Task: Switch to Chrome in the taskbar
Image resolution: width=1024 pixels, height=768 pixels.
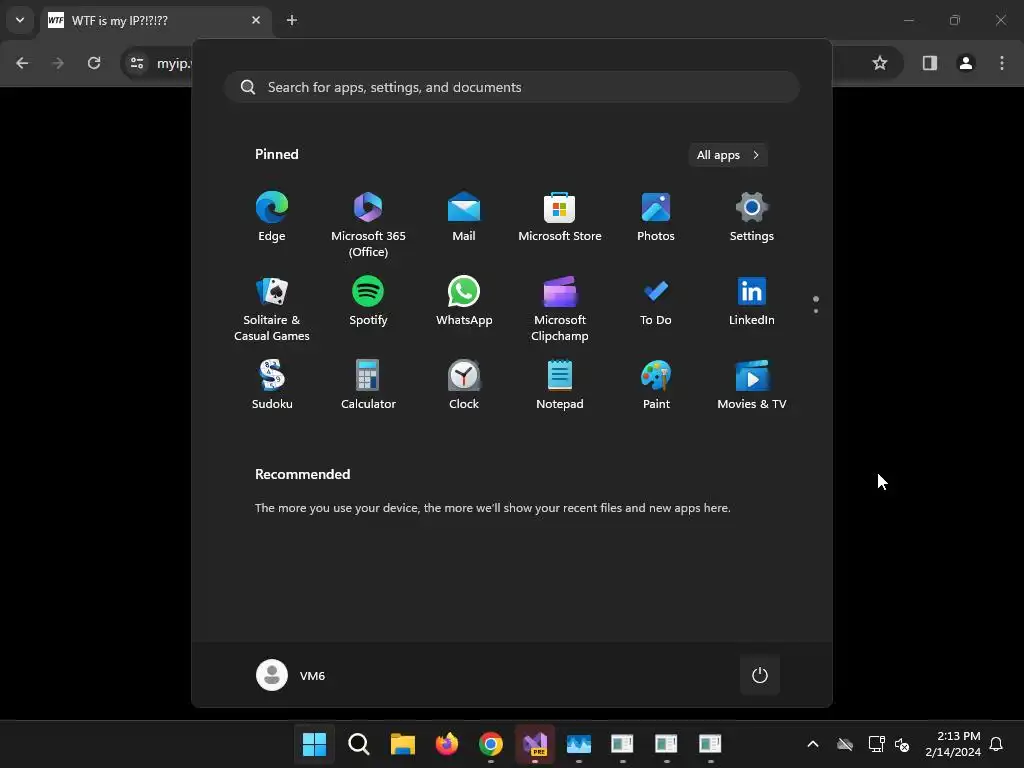Action: pyautogui.click(x=490, y=744)
